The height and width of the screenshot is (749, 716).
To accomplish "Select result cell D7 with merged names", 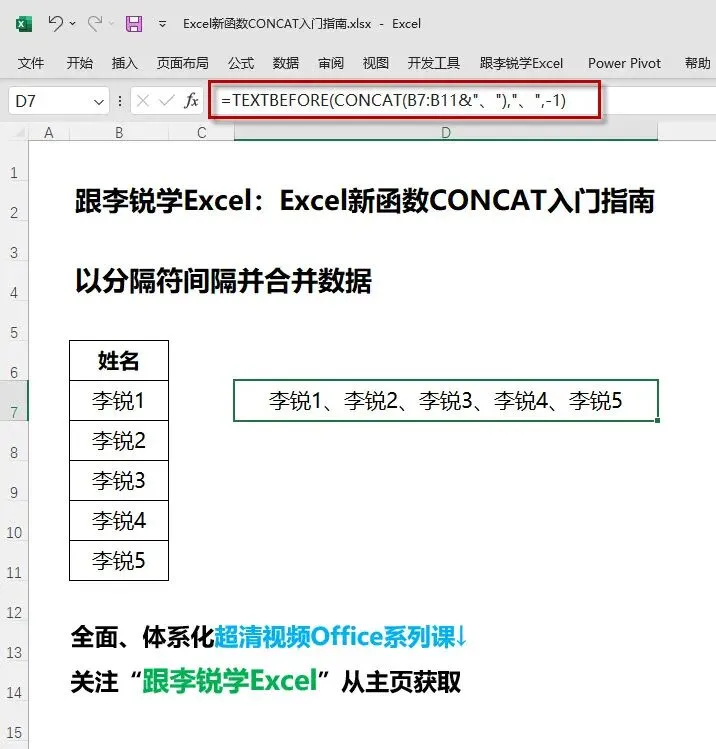I will 446,400.
